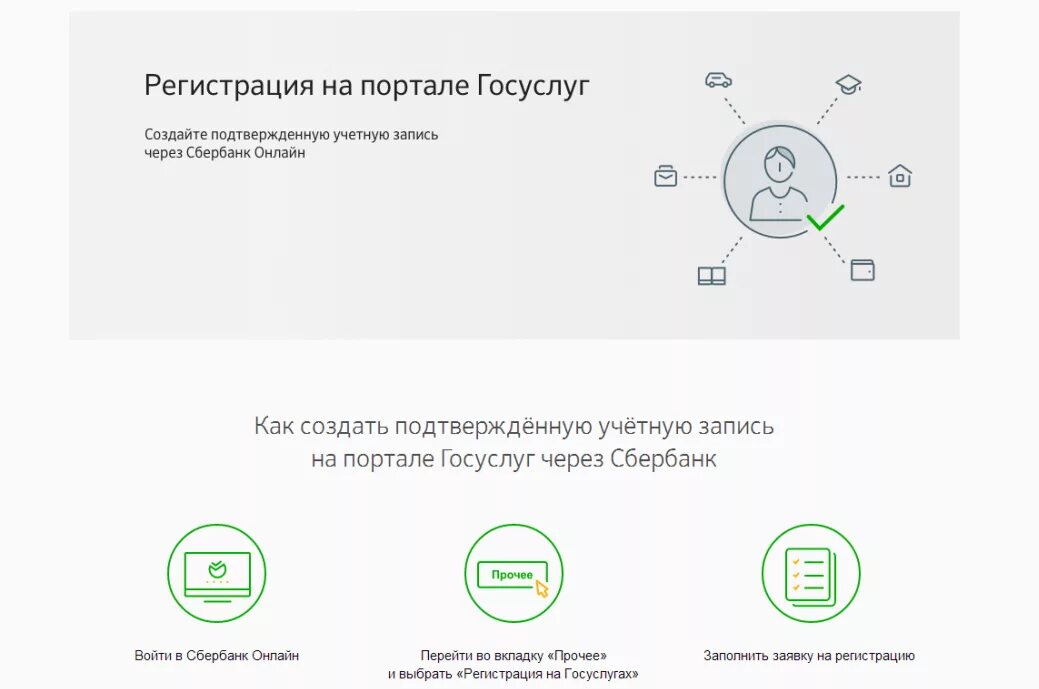Screen dimensions: 1039x689
Task: Click the text «Создайте подтвержденную учетную запись»
Action: click(x=291, y=134)
